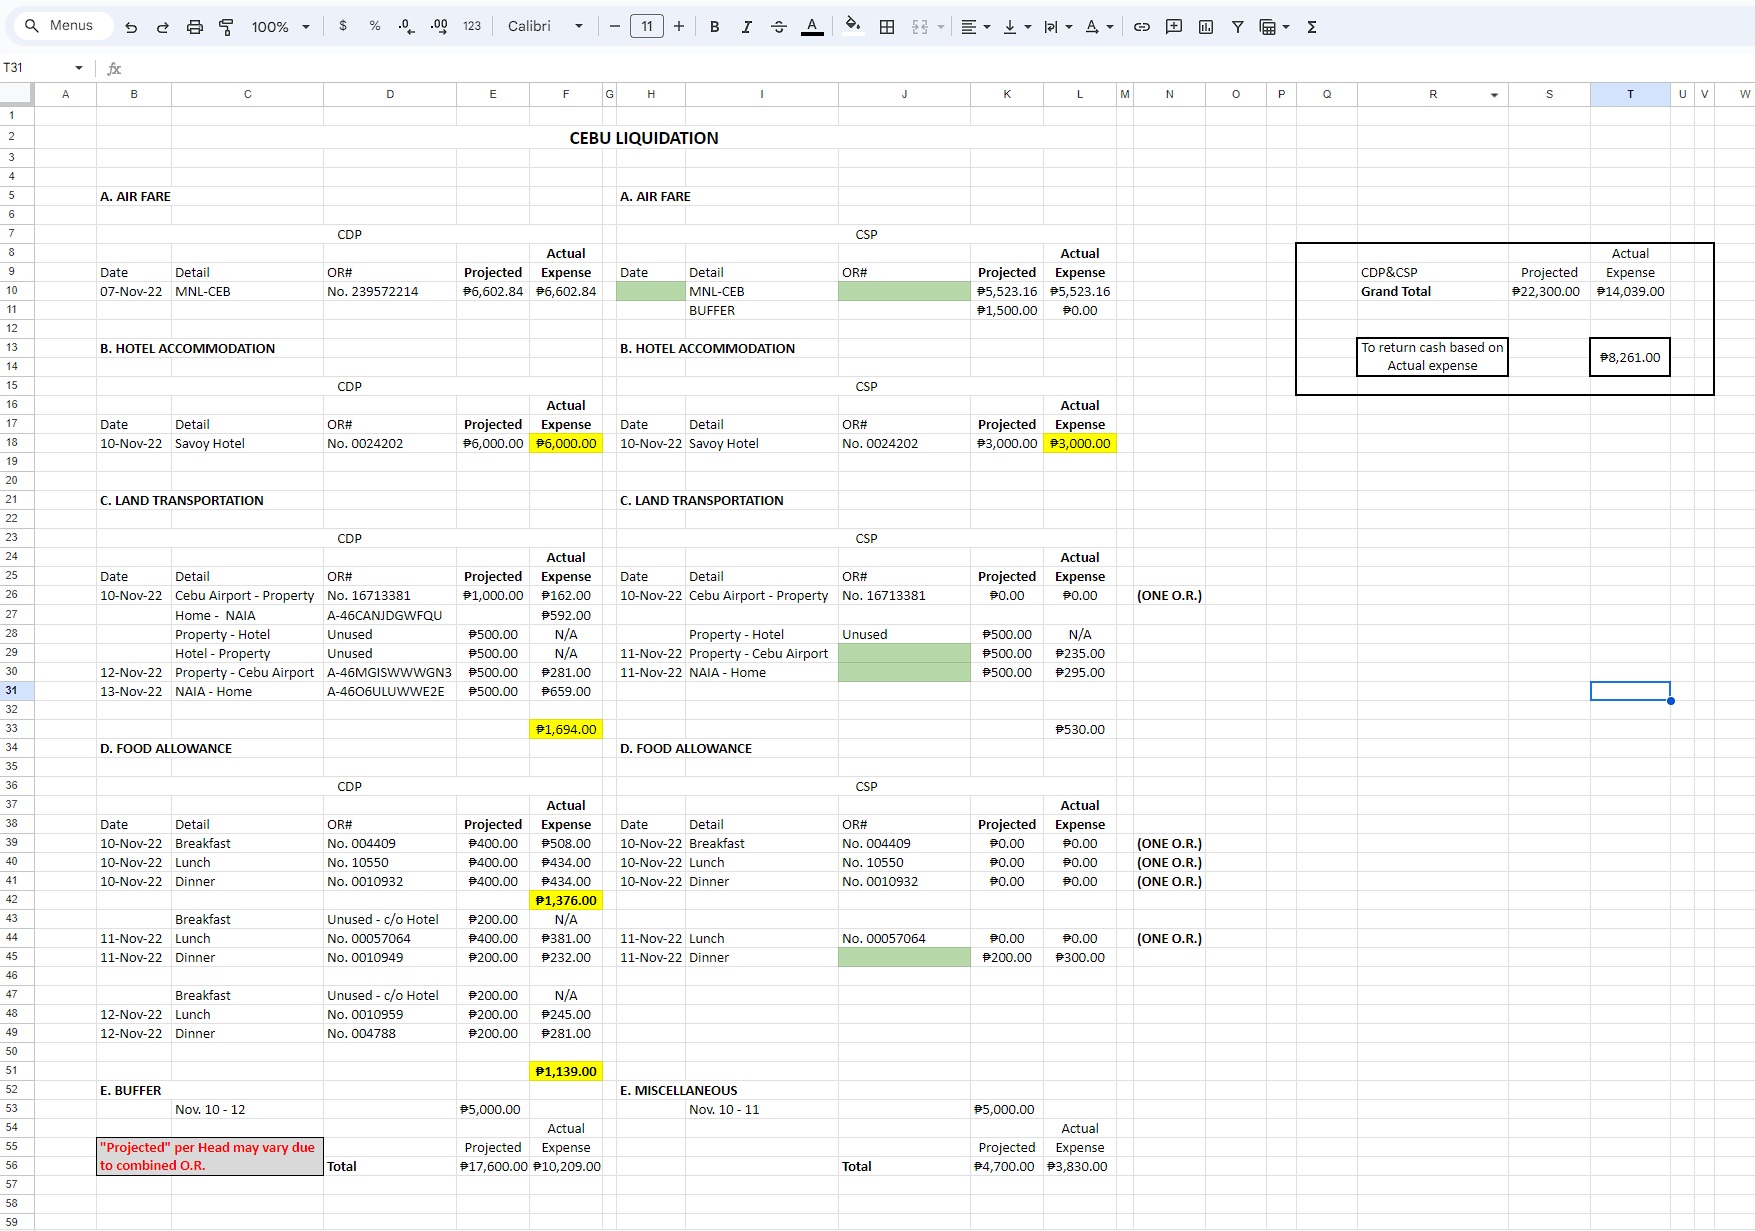Open the cell borders menu
This screenshot has width=1755, height=1231.
click(887, 27)
